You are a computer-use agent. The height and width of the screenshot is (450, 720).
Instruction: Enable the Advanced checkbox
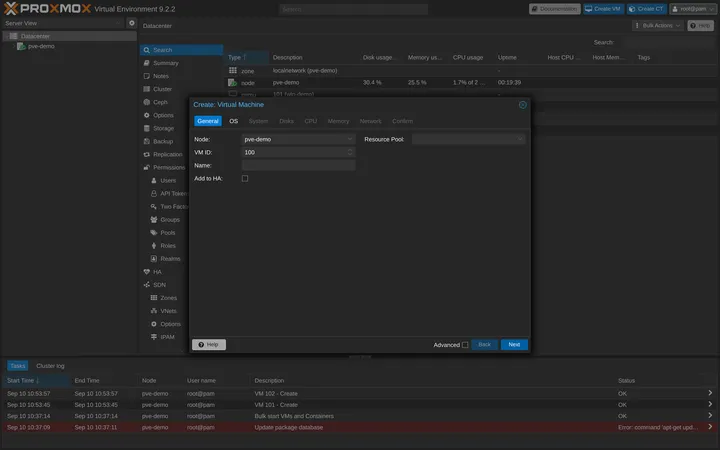coord(465,344)
